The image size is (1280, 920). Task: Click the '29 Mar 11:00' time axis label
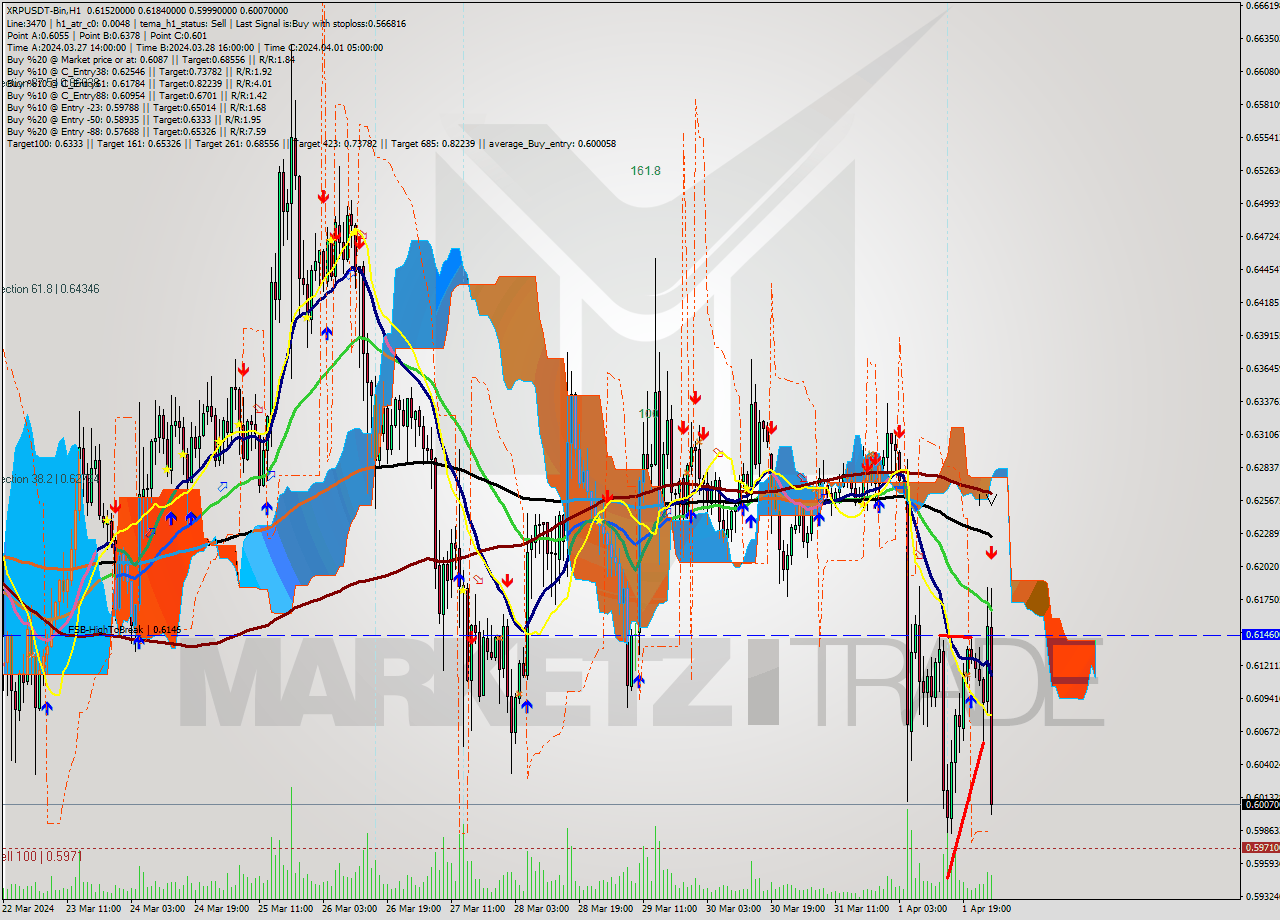pos(670,909)
